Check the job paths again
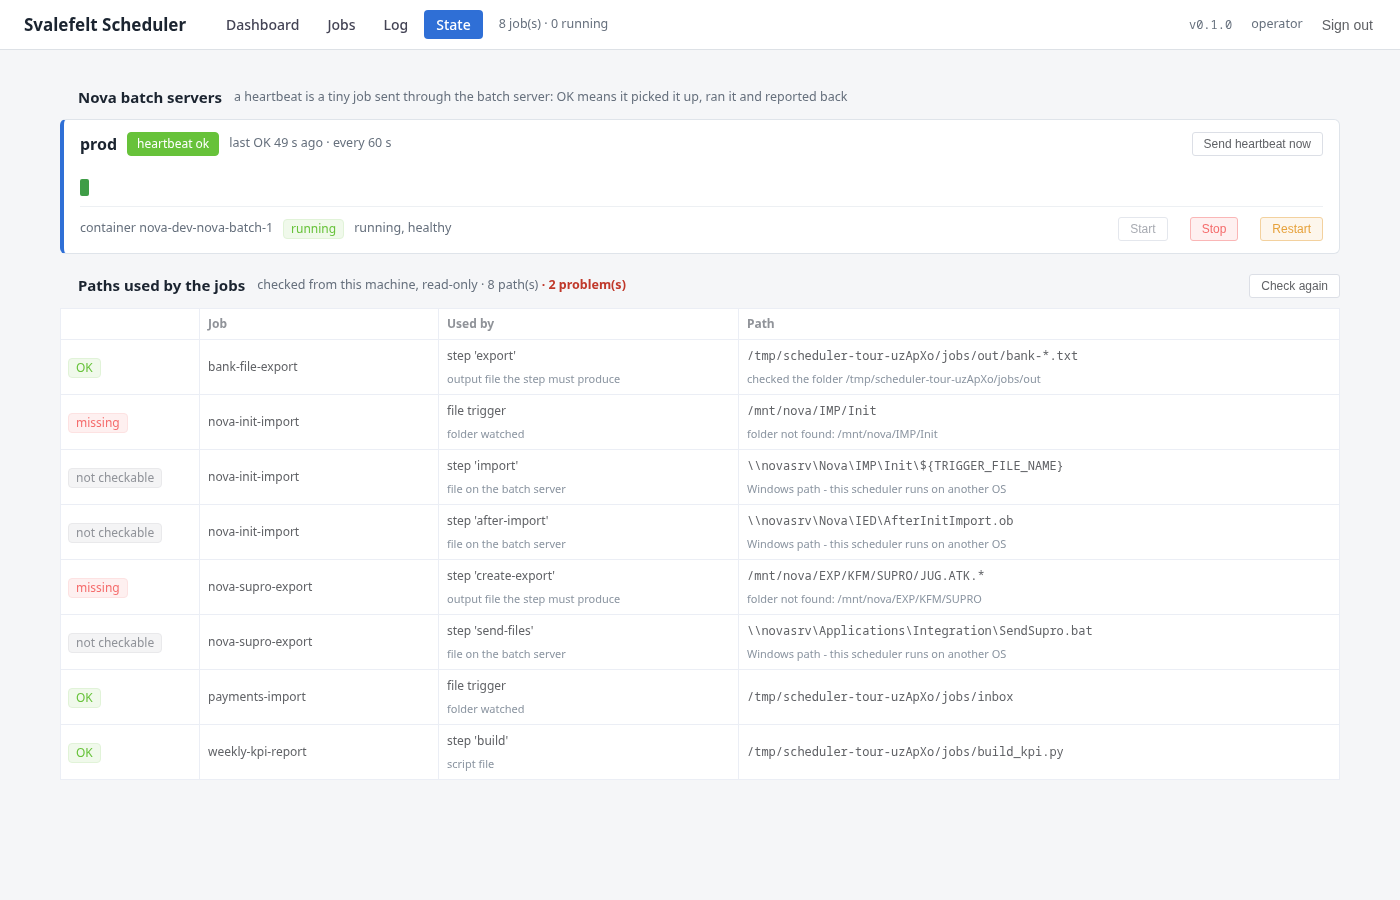The height and width of the screenshot is (900, 1400). pos(1294,286)
